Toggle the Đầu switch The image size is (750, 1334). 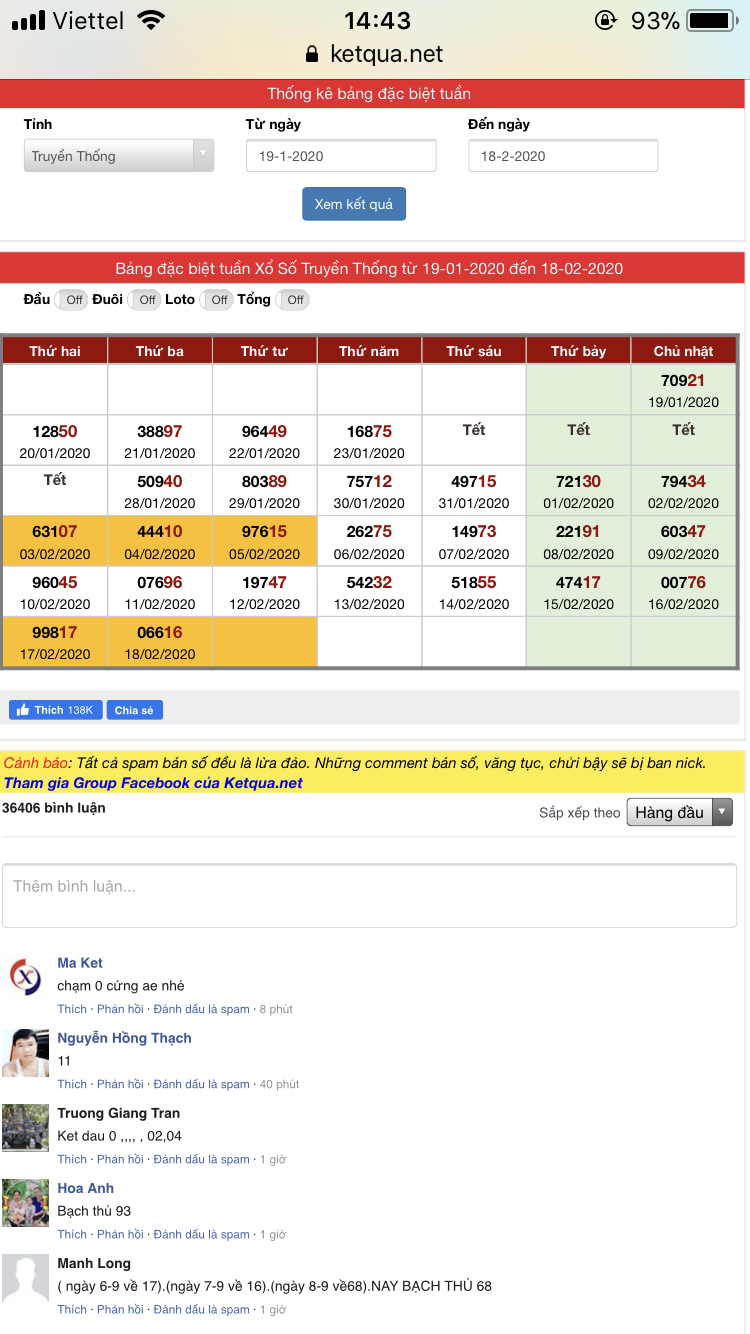(x=71, y=300)
